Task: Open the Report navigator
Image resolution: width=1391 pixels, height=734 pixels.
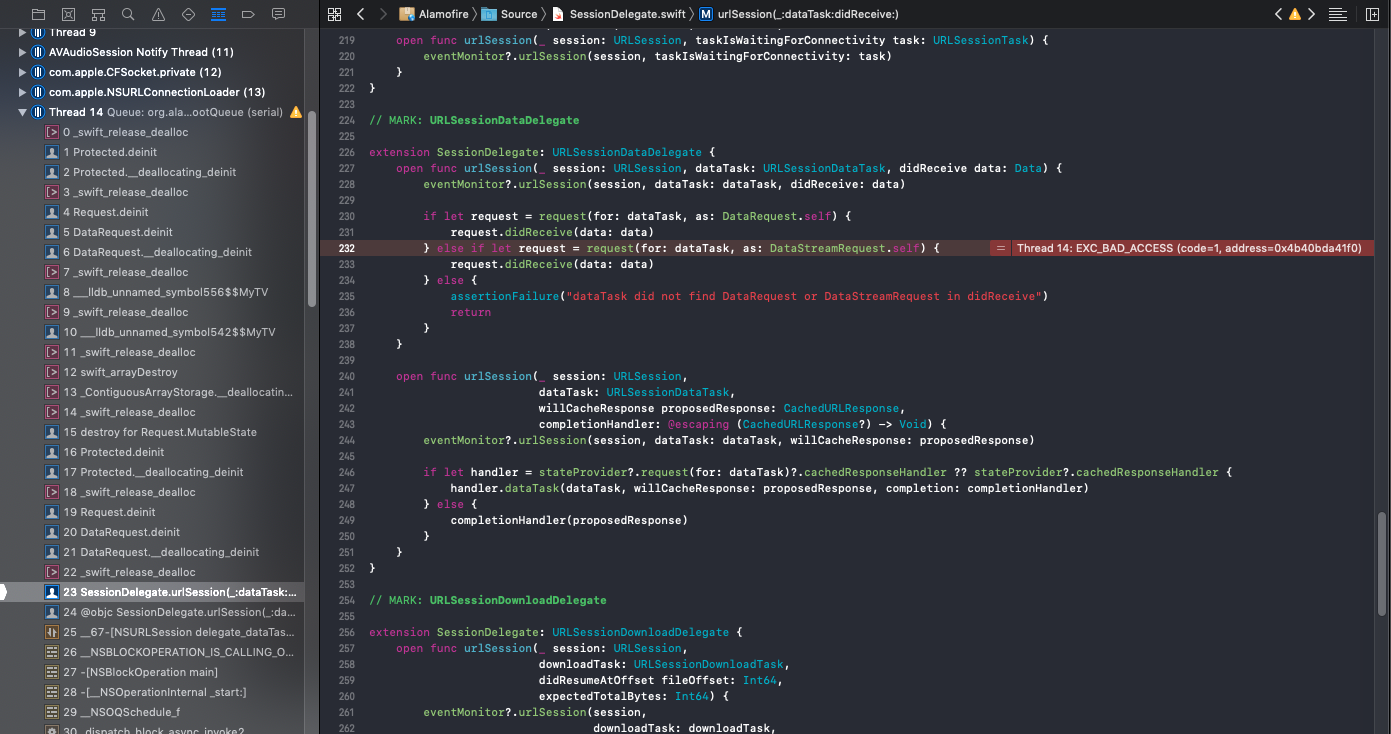Action: pyautogui.click(x=277, y=15)
